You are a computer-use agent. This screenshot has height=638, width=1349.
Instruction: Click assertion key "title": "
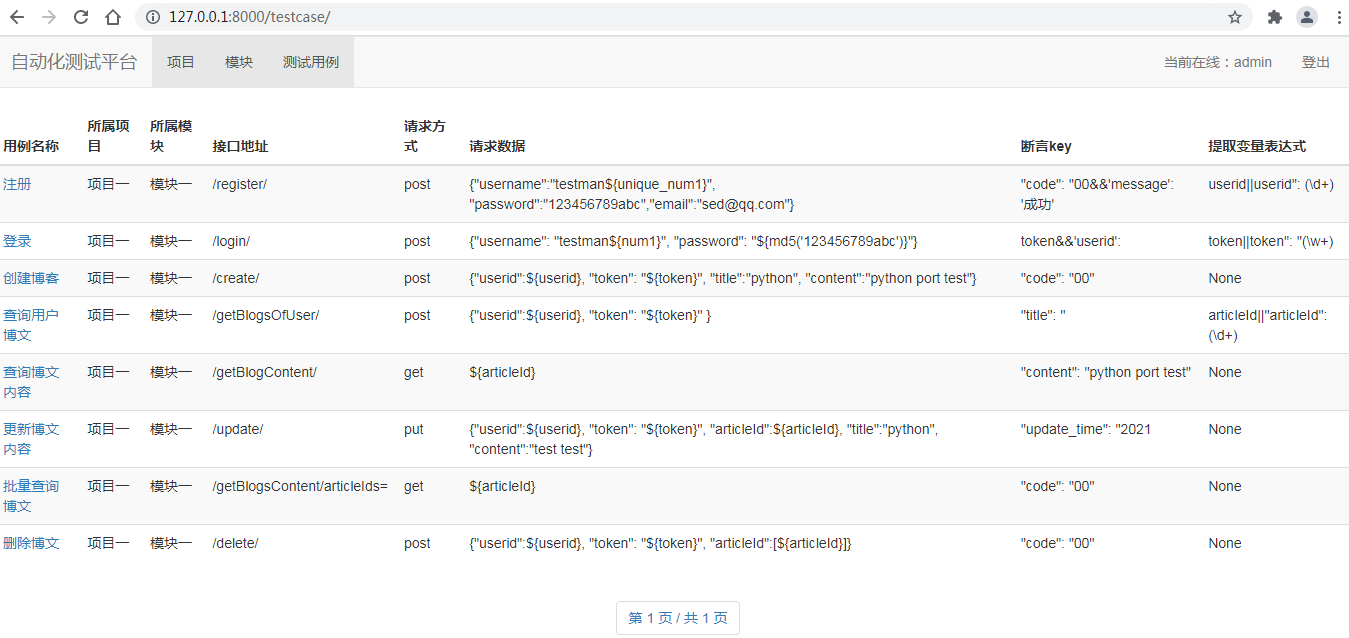click(x=1044, y=315)
